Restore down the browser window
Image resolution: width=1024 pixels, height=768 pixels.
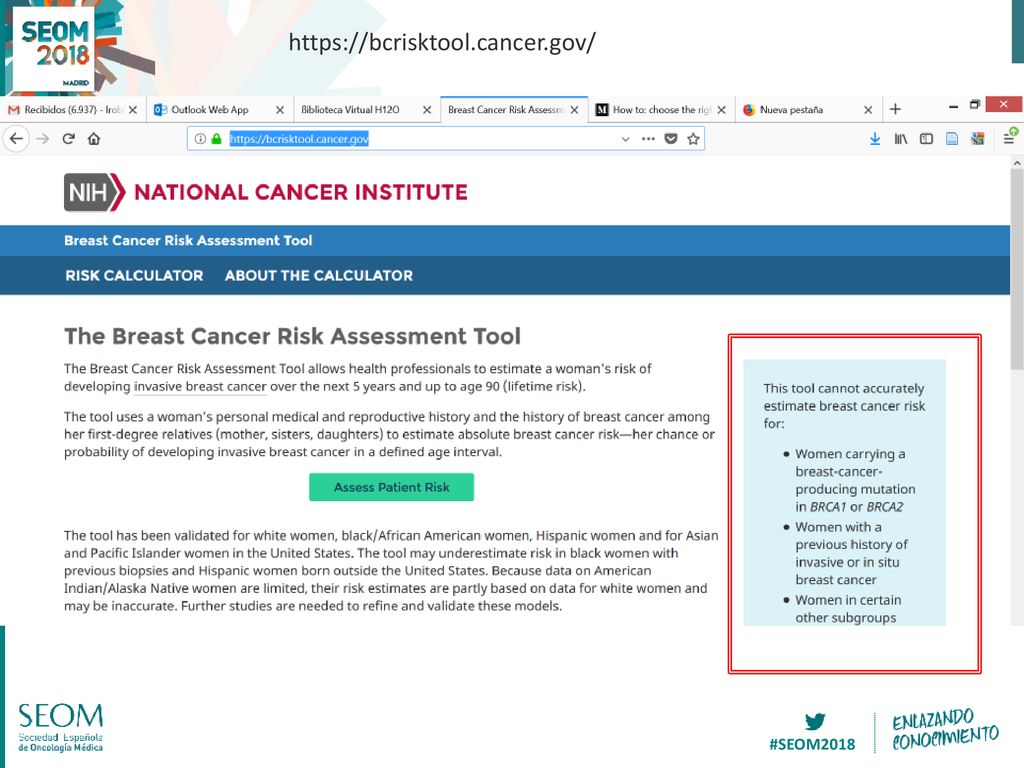pos(975,104)
